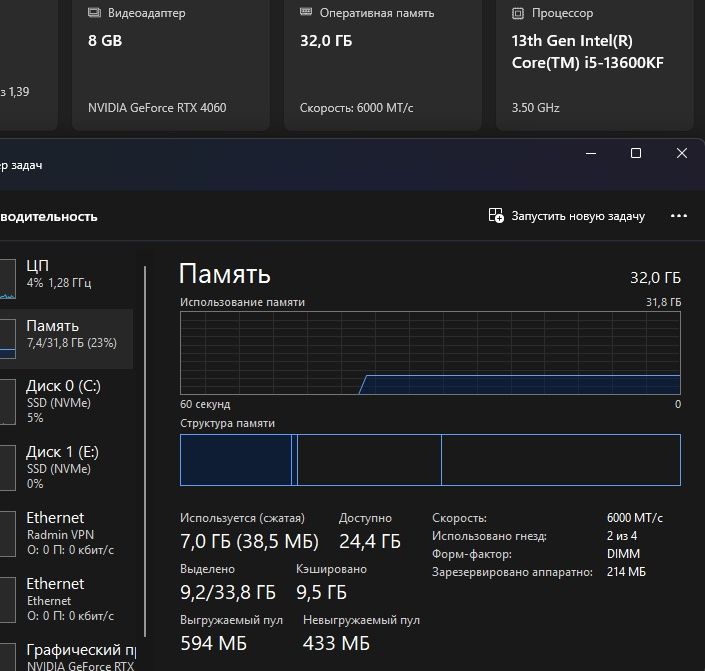The width and height of the screenshot is (705, 671).
Task: Click the Выделено 9,2/33,8 ГБ value
Action: pos(228,592)
